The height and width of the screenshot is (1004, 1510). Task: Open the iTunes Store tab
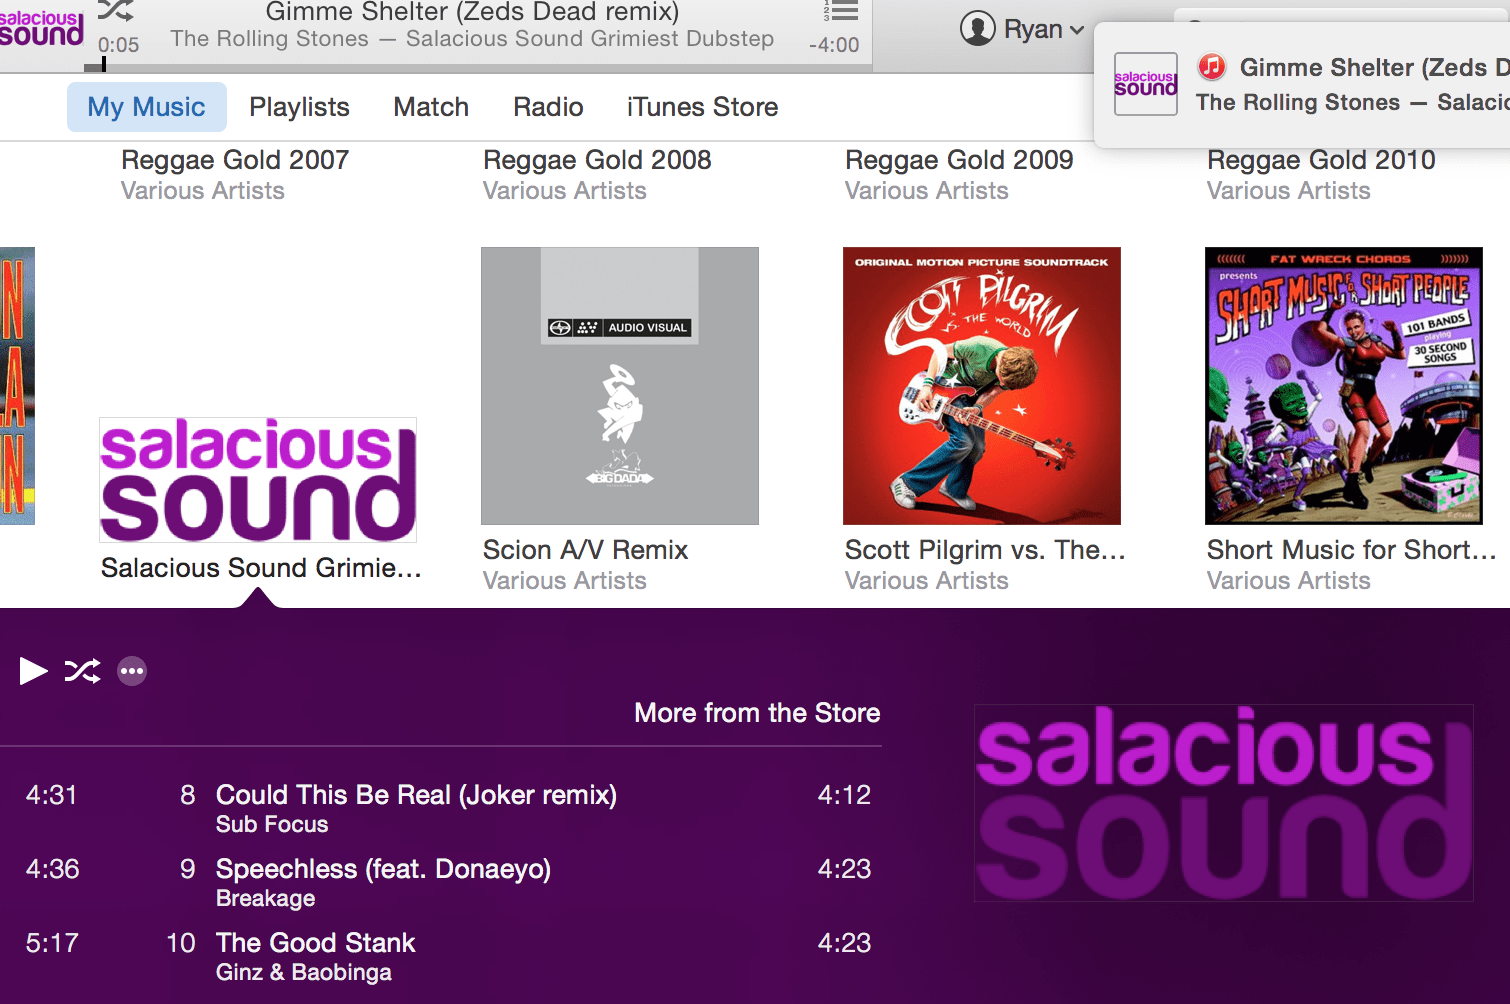702,107
